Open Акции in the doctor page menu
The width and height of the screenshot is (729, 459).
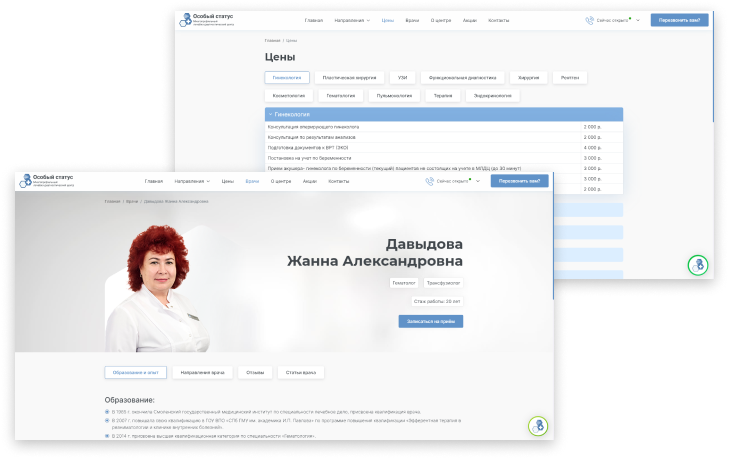pyautogui.click(x=310, y=182)
